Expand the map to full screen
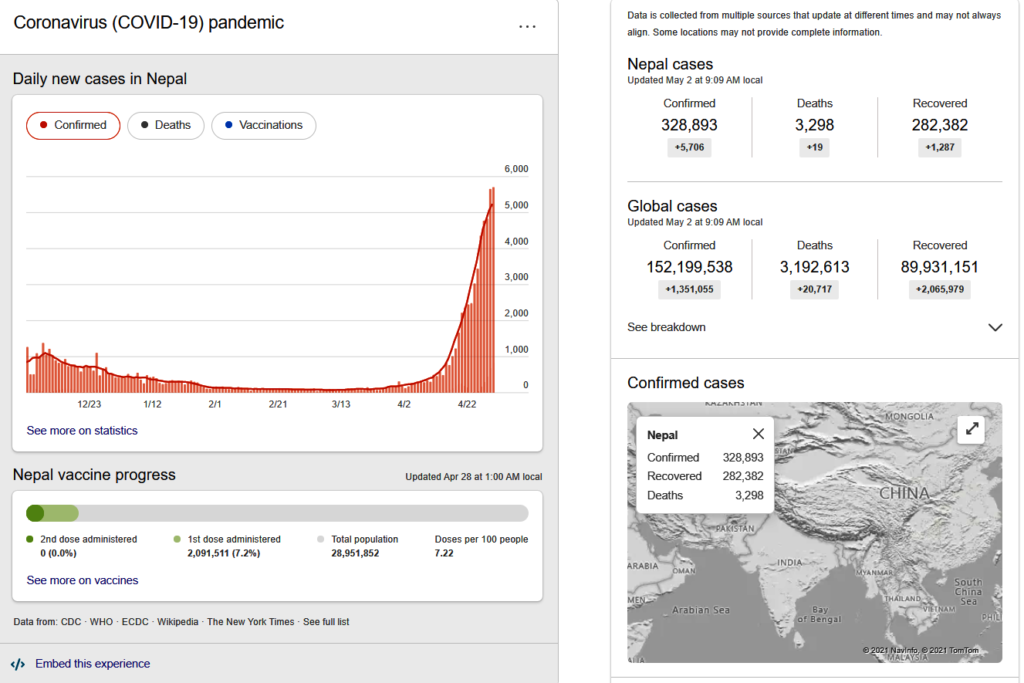This screenshot has height=683, width=1024. coord(971,429)
